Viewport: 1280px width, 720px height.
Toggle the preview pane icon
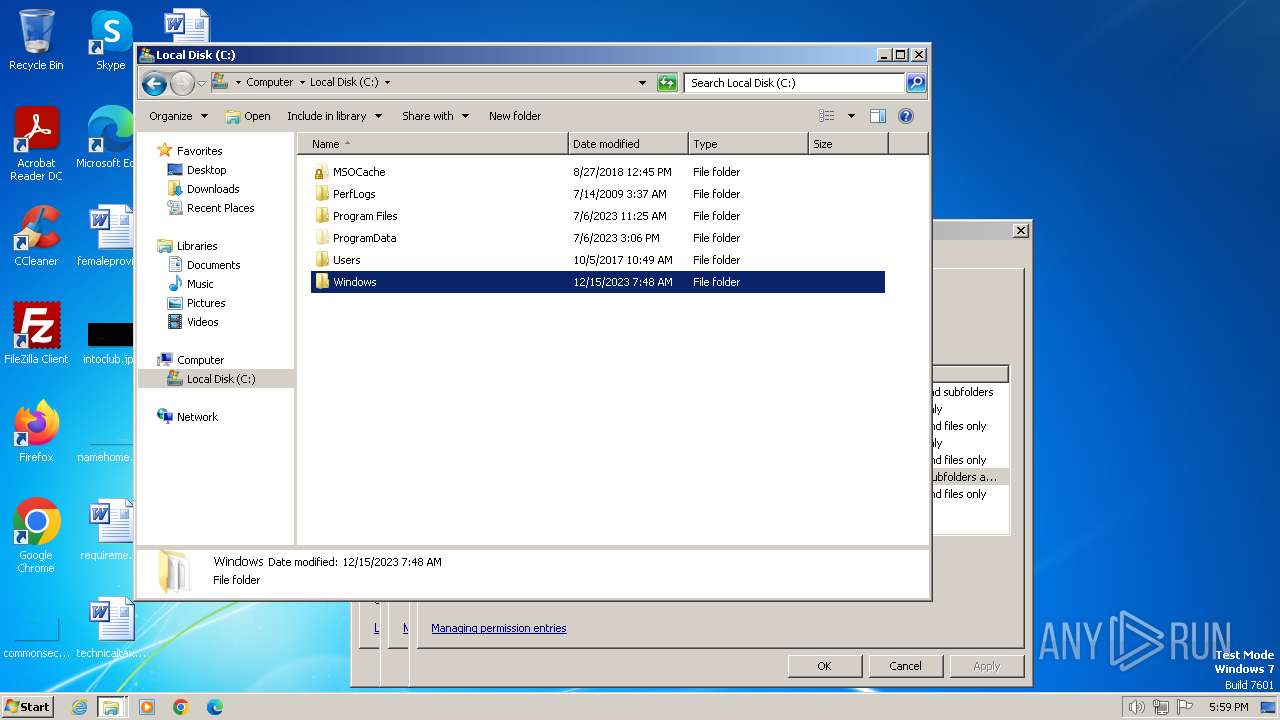click(x=878, y=116)
